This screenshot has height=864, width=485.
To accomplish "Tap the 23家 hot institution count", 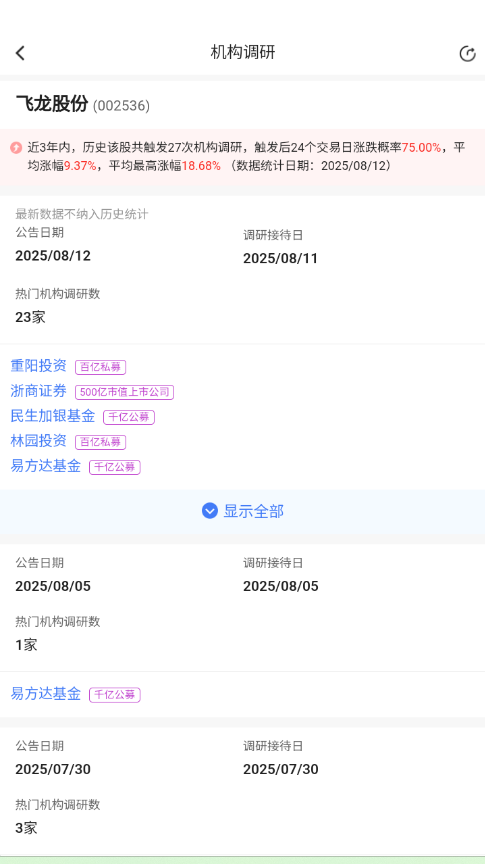I will pyautogui.click(x=30, y=317).
